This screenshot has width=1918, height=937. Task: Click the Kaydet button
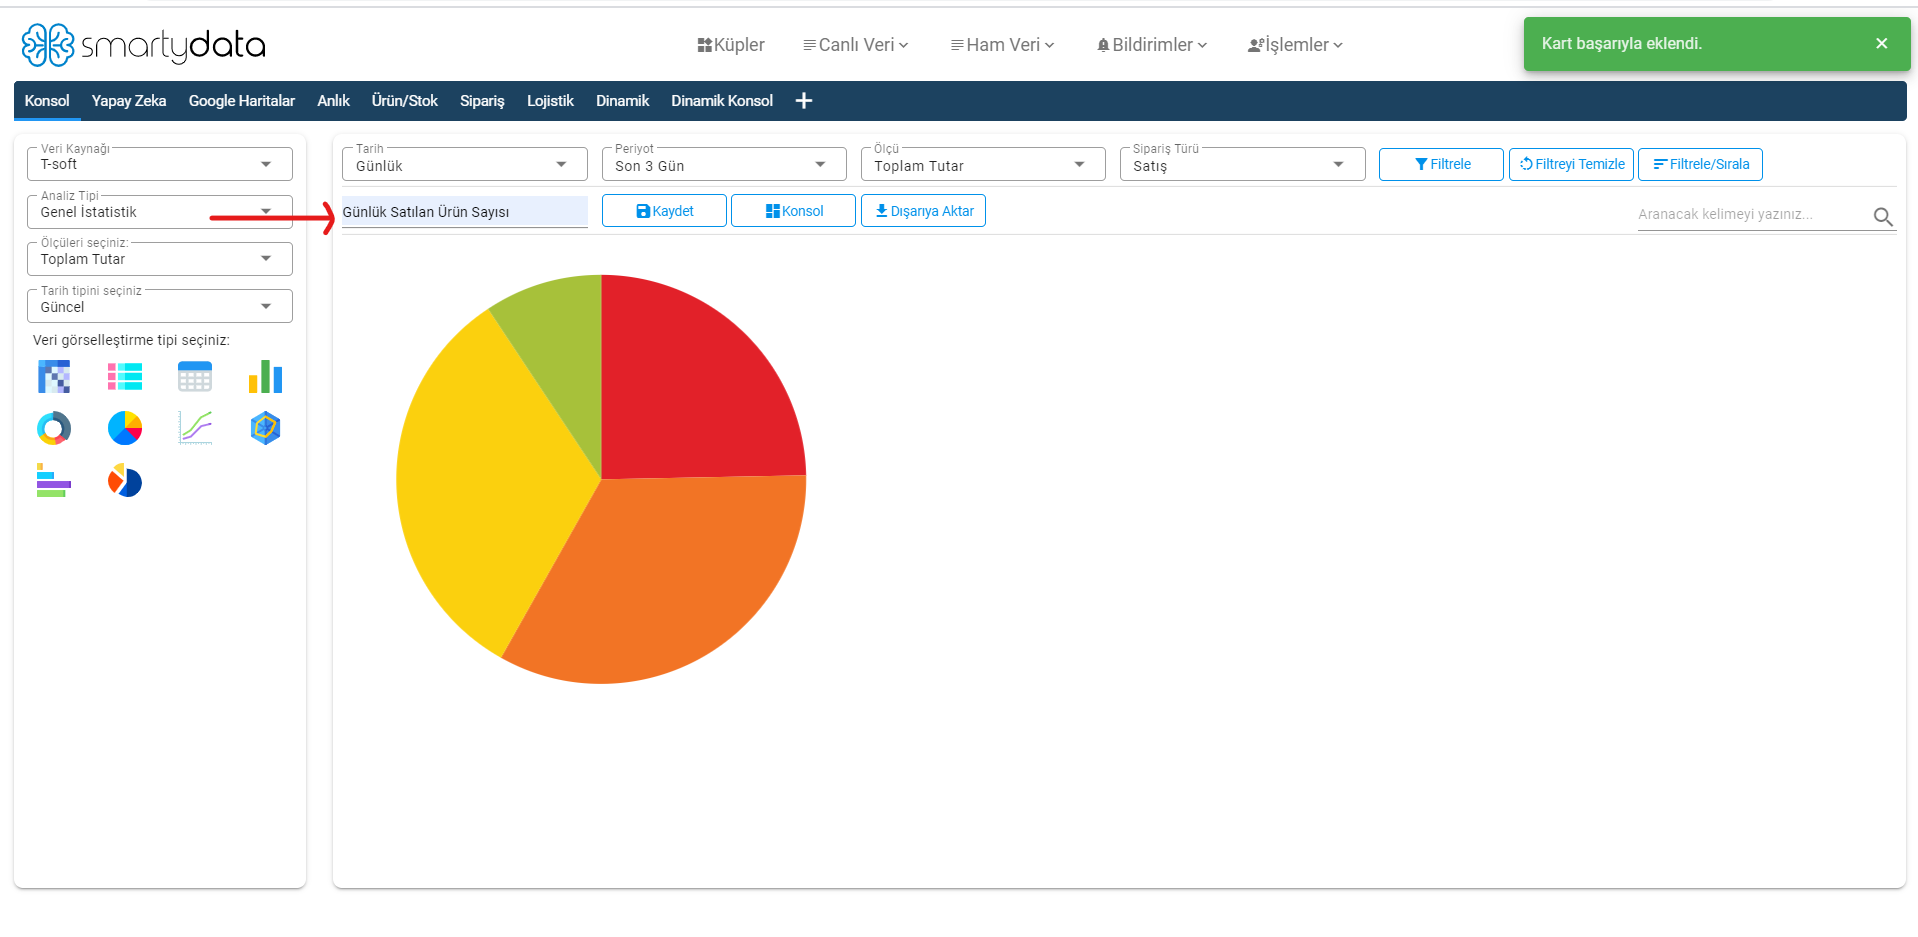(664, 211)
